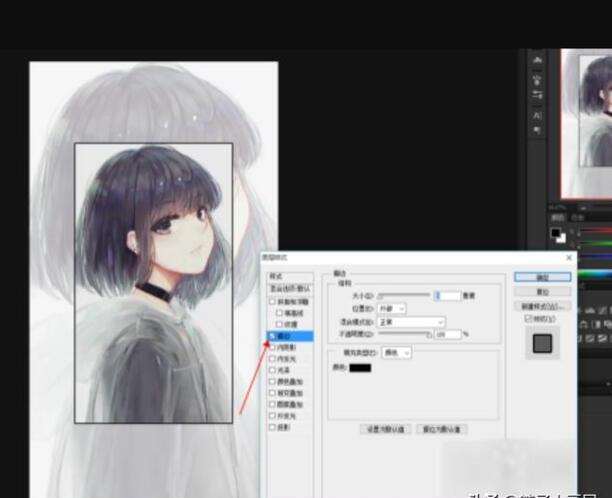Focus the 大小 size value input field

(x=447, y=296)
